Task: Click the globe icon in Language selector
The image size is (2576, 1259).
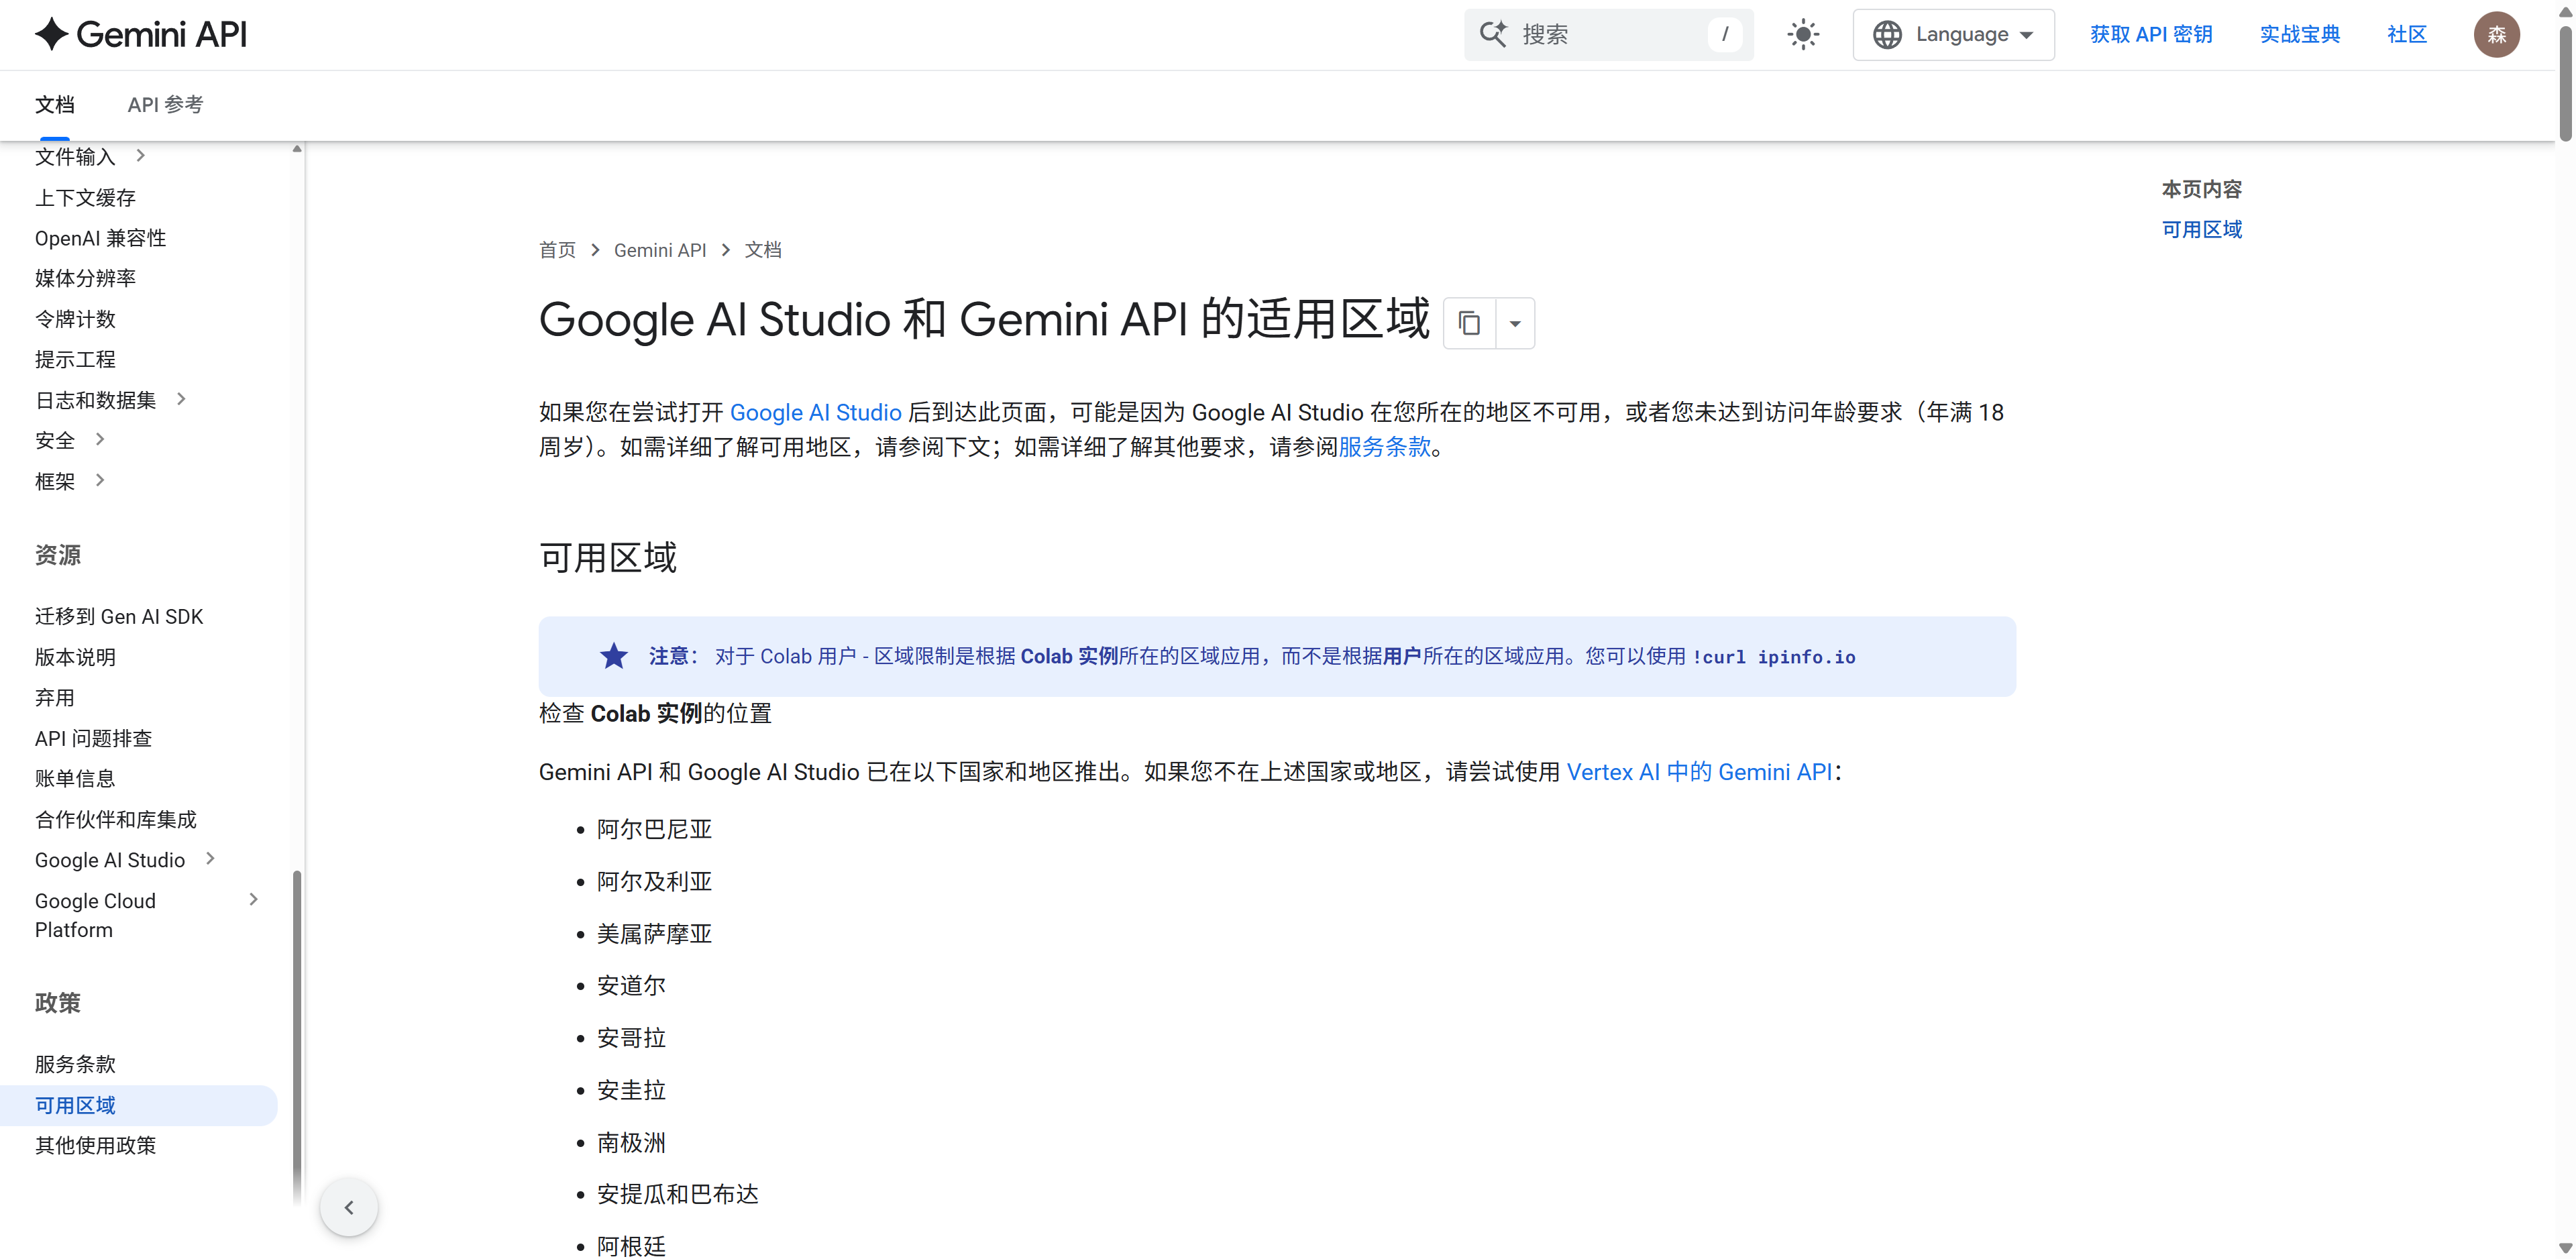Action: [1887, 35]
